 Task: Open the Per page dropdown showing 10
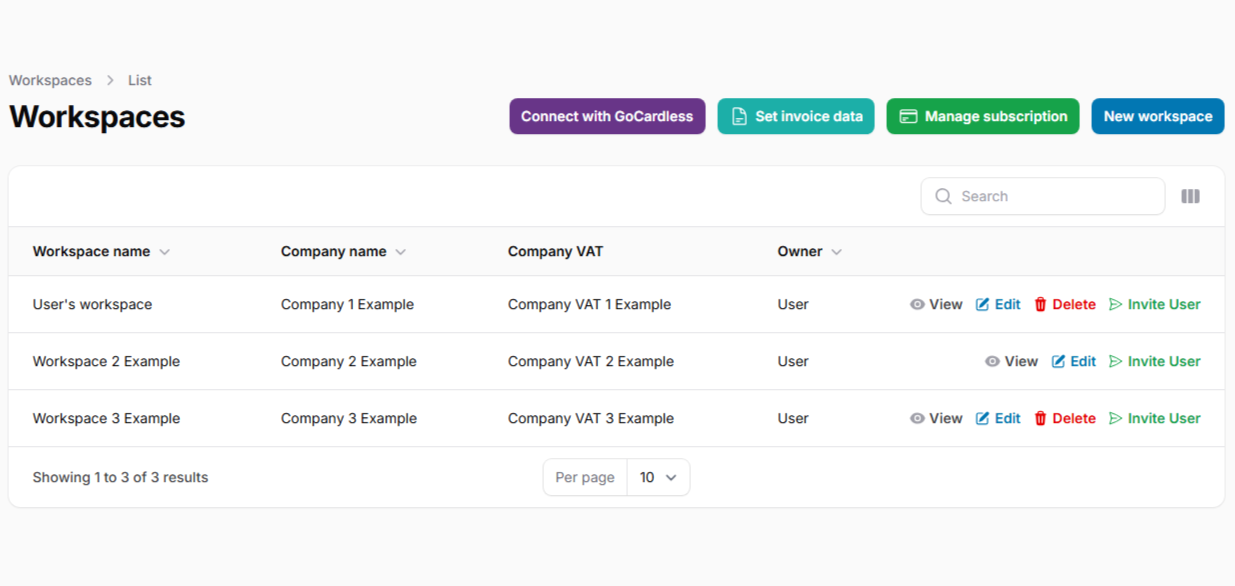pyautogui.click(x=658, y=478)
